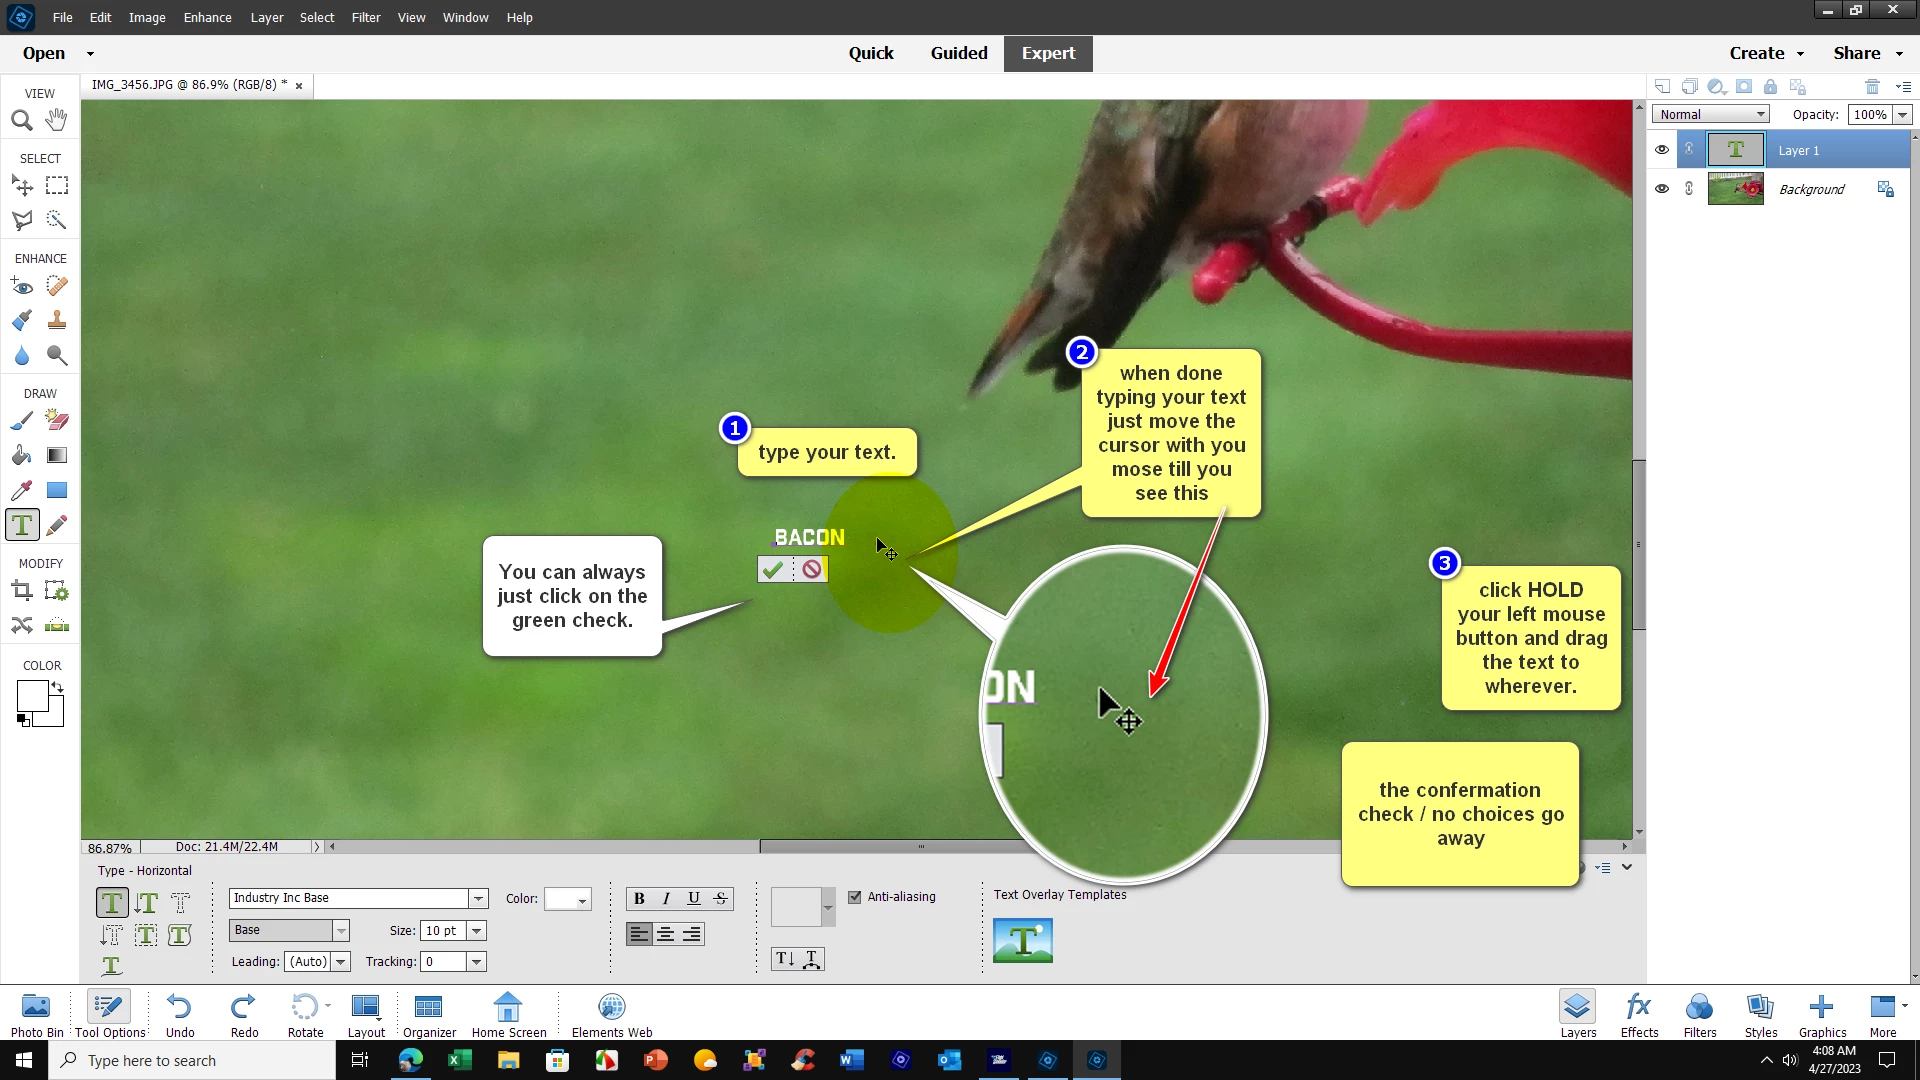Viewport: 1920px width, 1080px height.
Task: Click the green check to commit text
Action: click(x=773, y=570)
